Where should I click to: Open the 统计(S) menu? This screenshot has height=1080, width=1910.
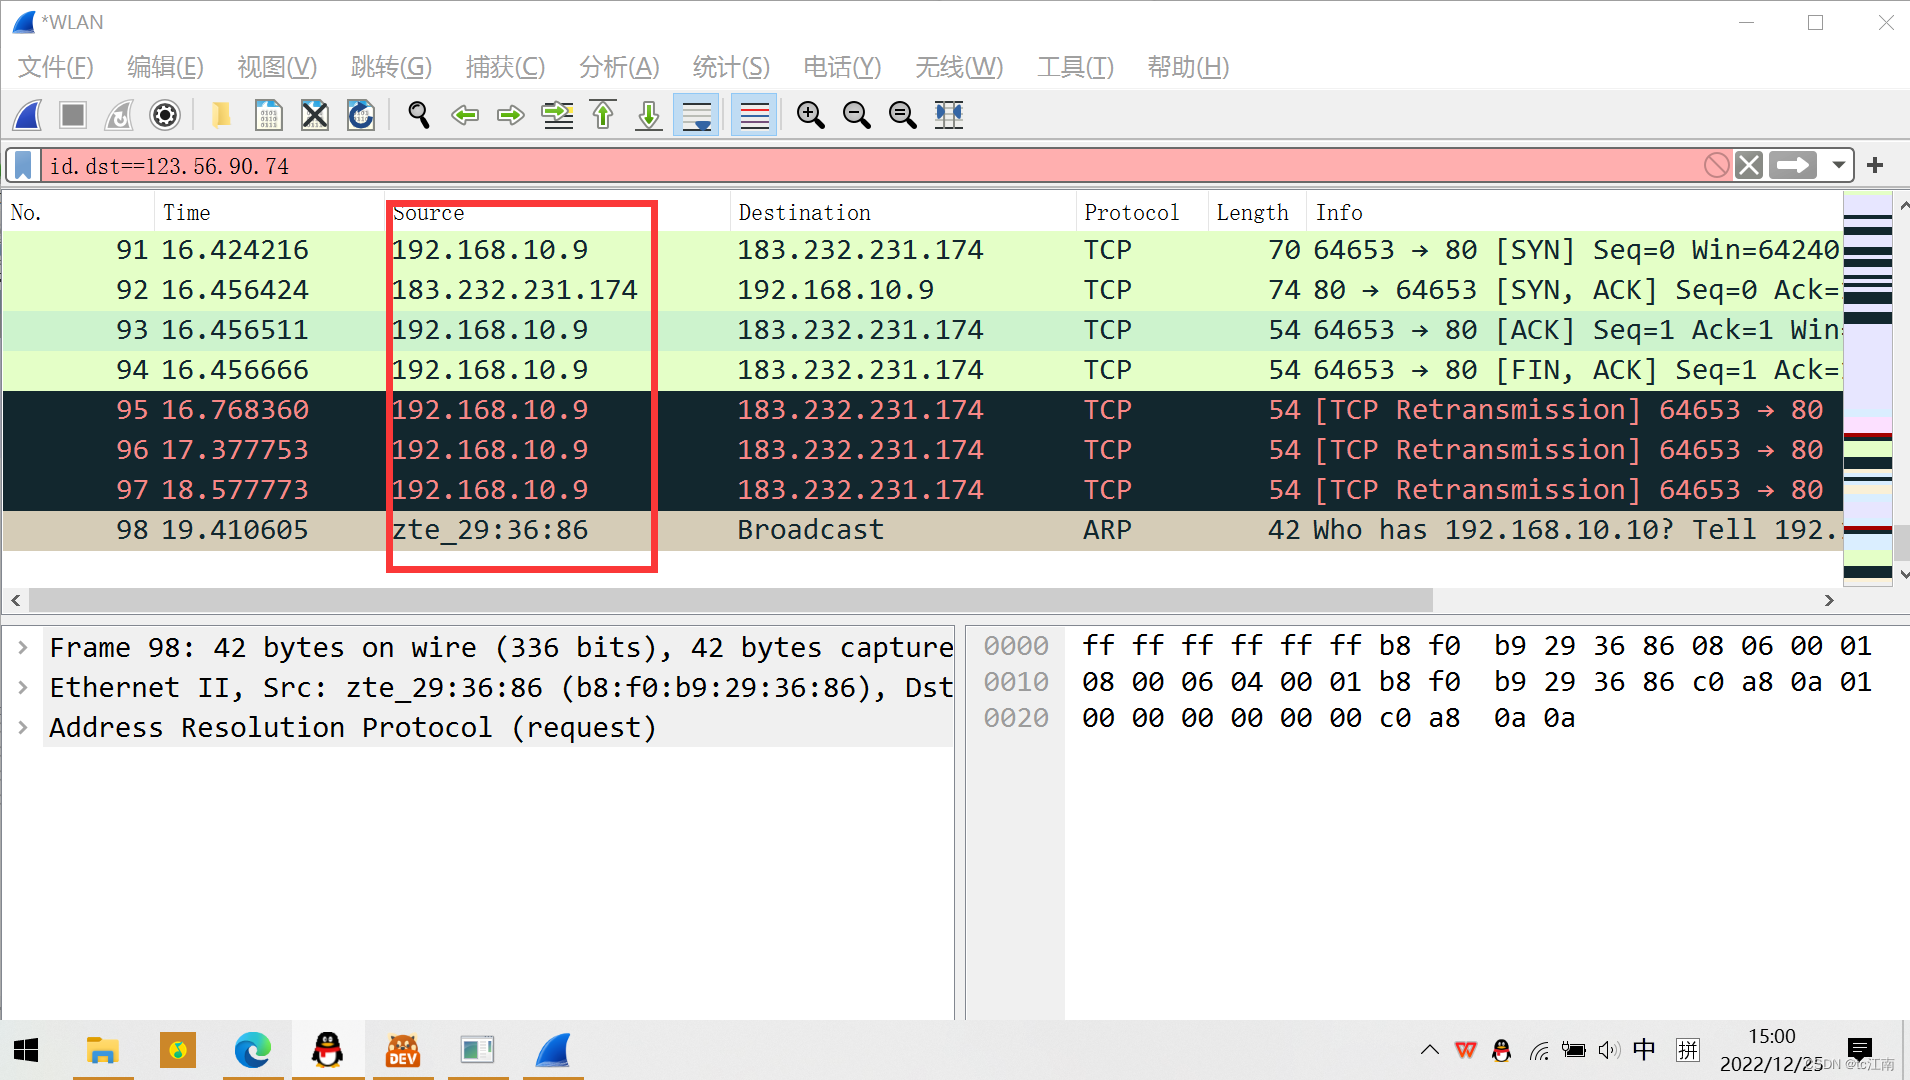click(x=731, y=67)
